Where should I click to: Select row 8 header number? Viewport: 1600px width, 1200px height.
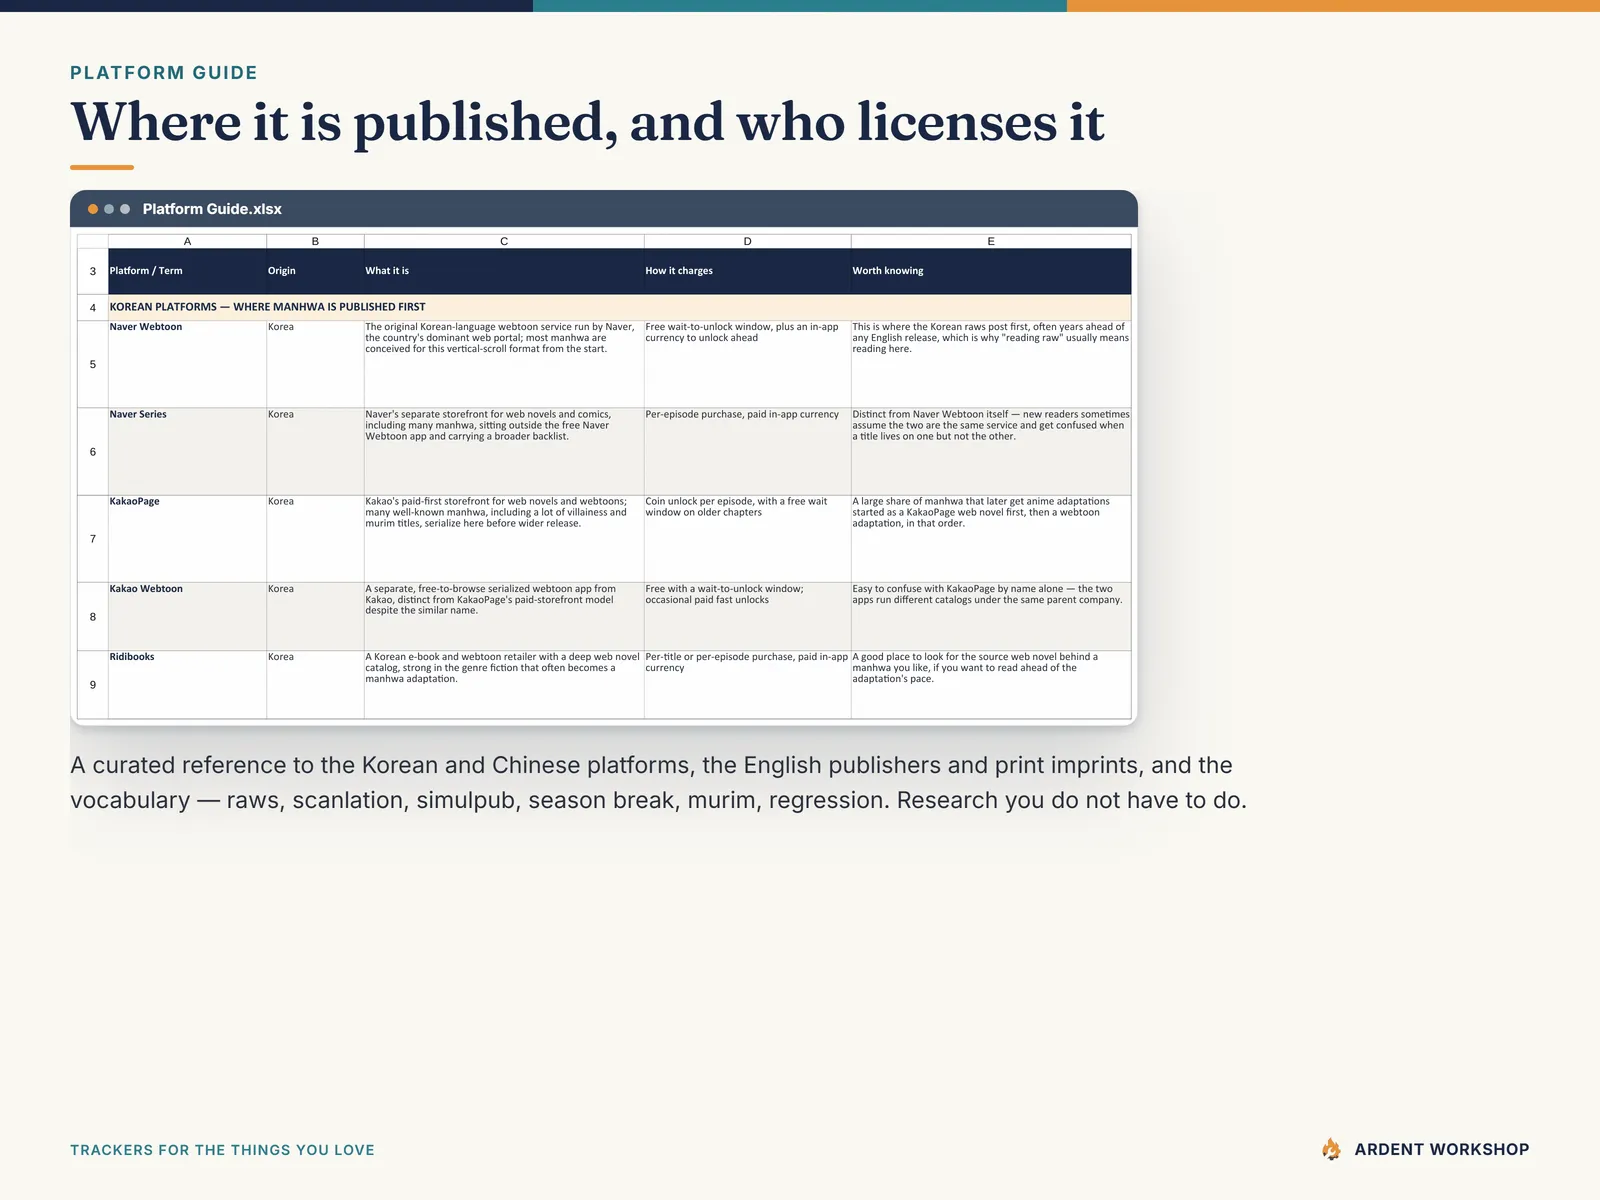(x=93, y=617)
